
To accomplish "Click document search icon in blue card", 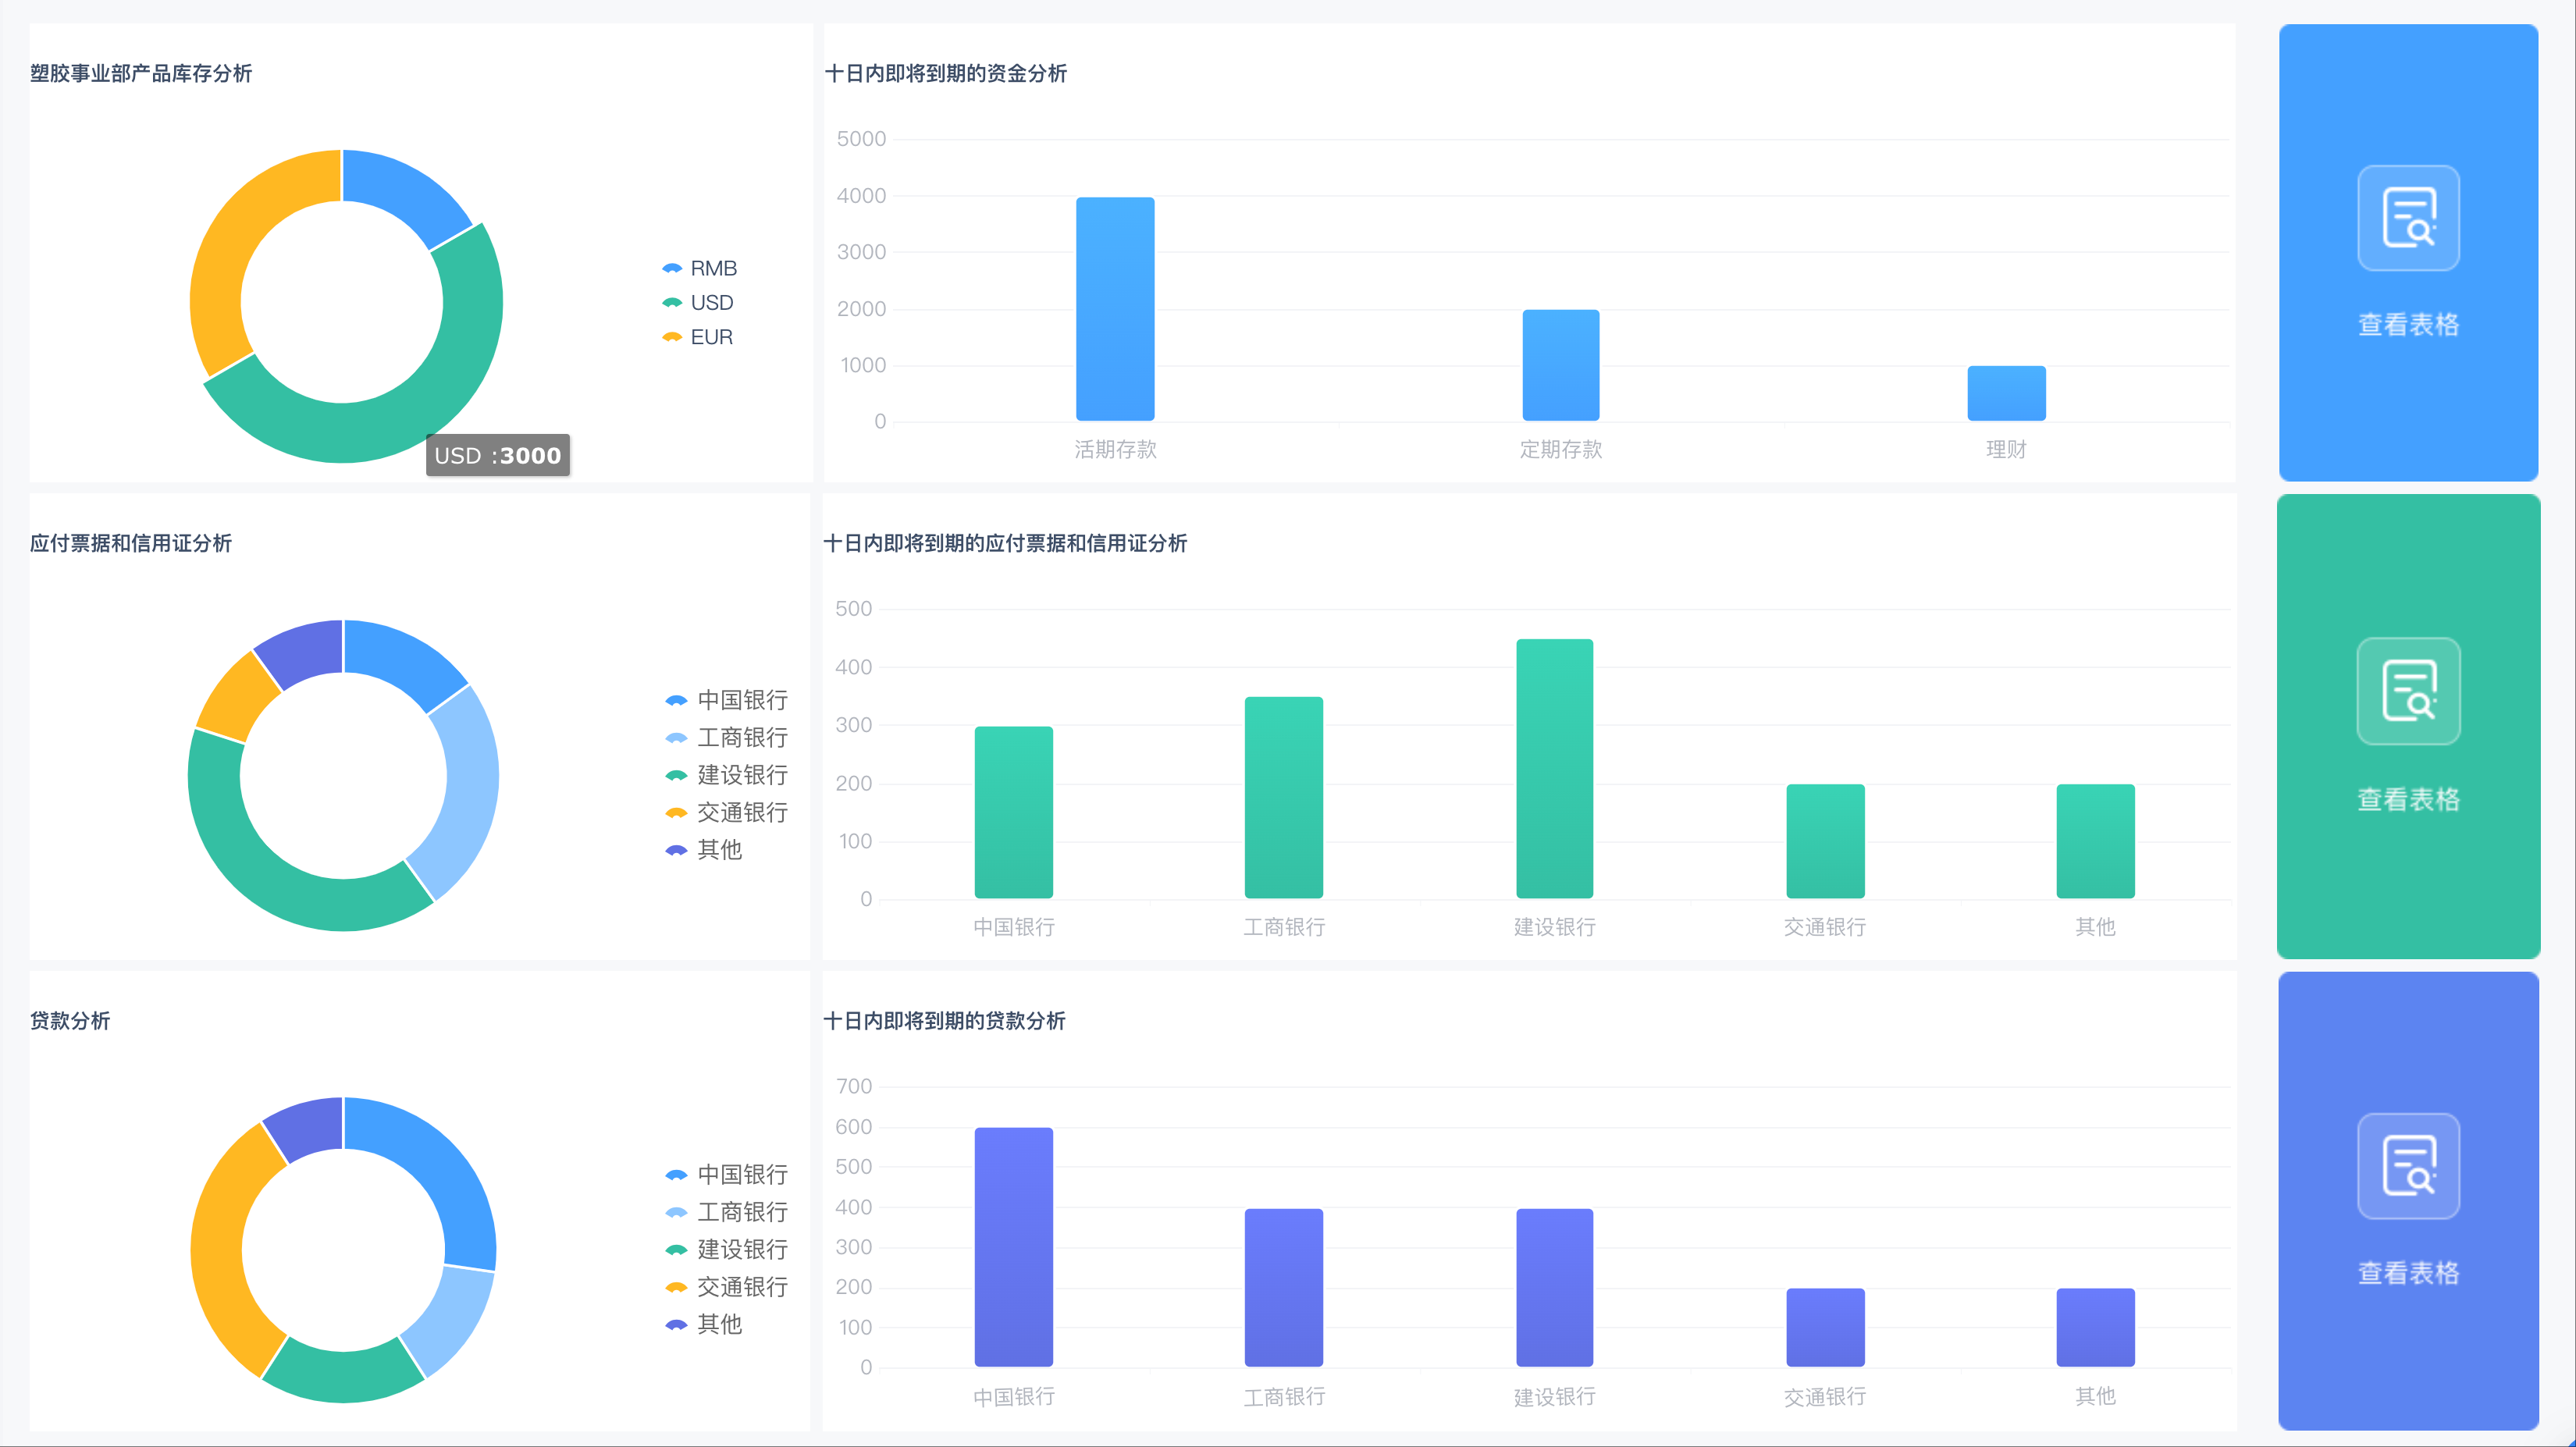I will tap(2408, 218).
